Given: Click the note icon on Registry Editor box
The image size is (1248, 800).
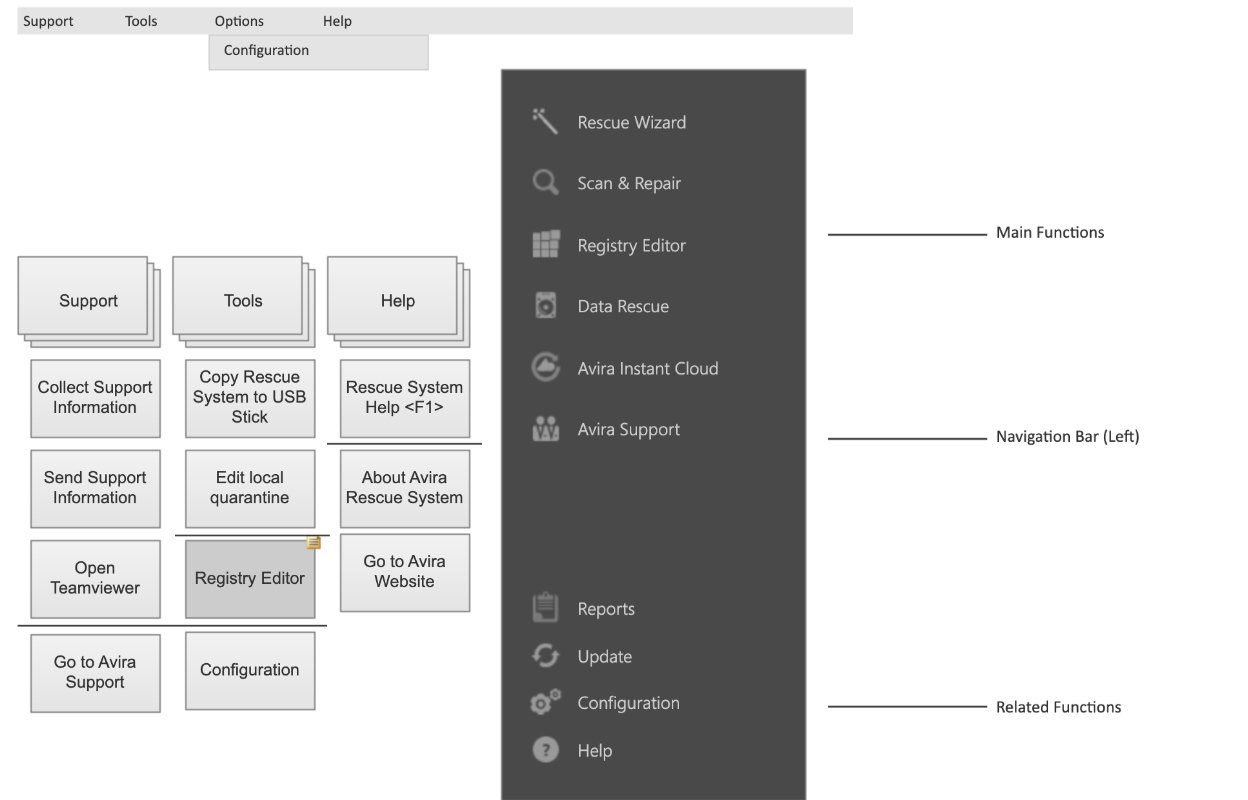Looking at the screenshot, I should click(313, 543).
